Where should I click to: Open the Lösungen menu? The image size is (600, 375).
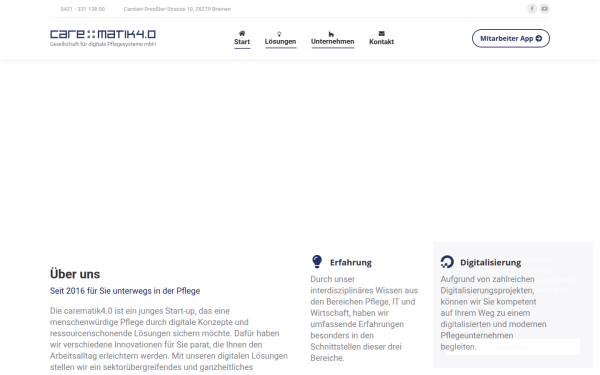pos(280,41)
